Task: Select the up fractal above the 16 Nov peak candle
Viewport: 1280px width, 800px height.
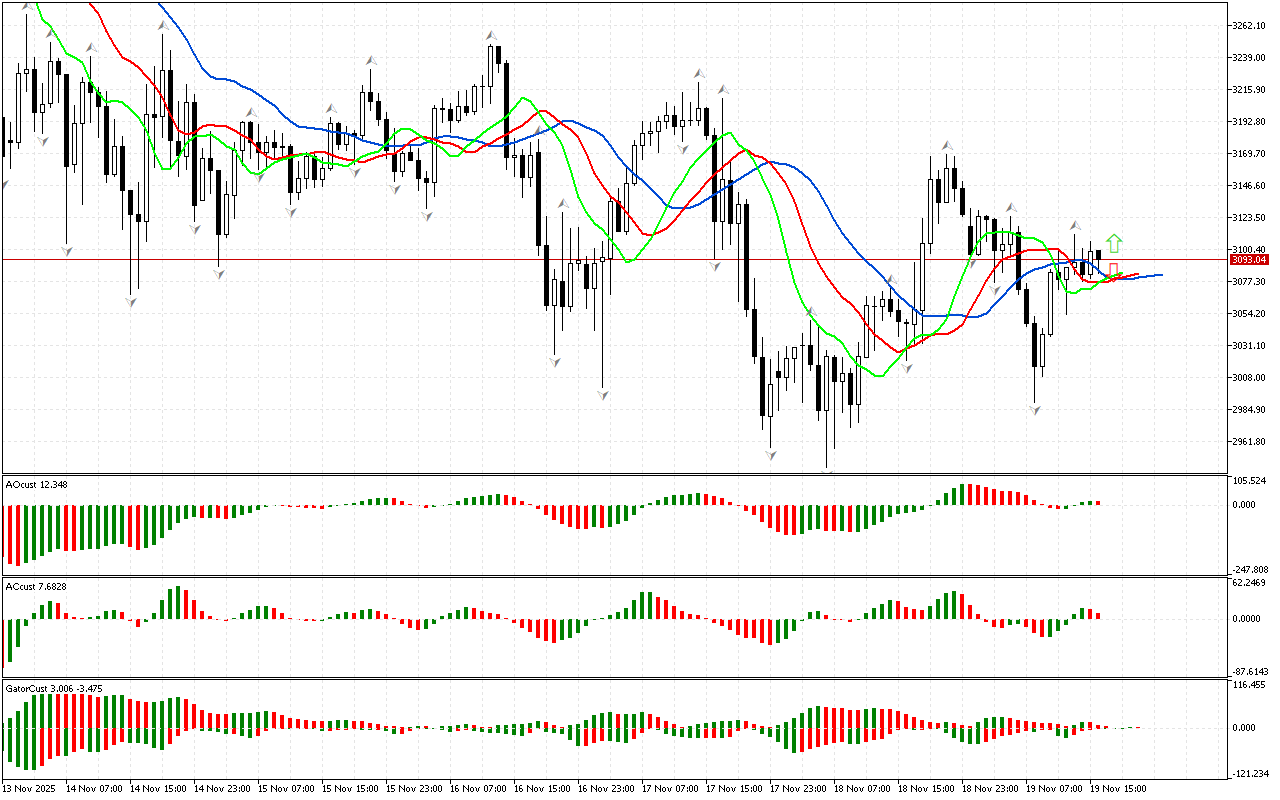Action: [492, 36]
